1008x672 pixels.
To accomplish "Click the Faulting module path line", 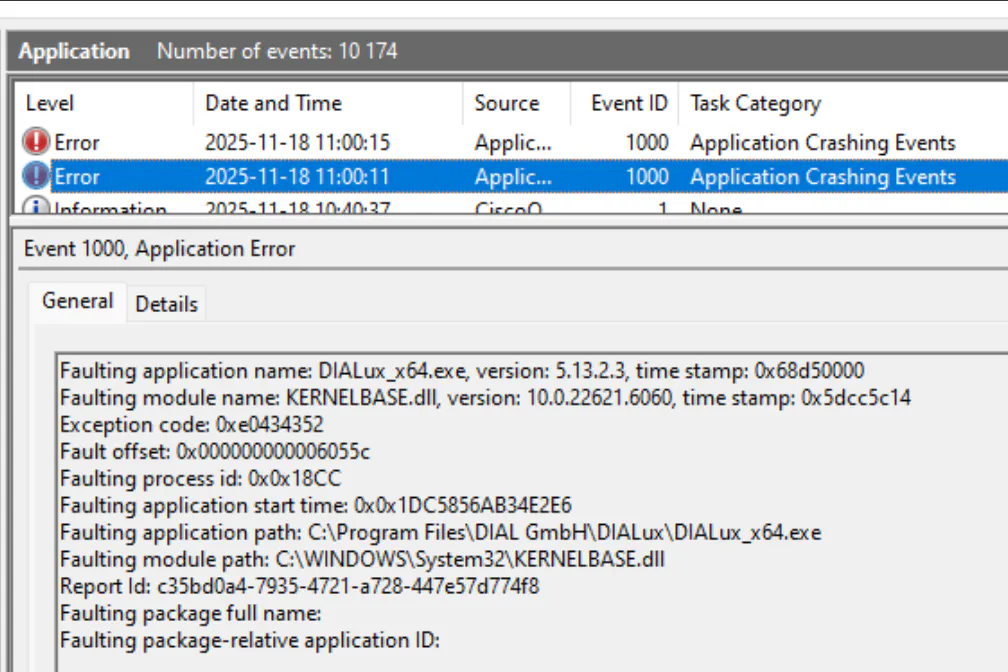I will tap(362, 560).
